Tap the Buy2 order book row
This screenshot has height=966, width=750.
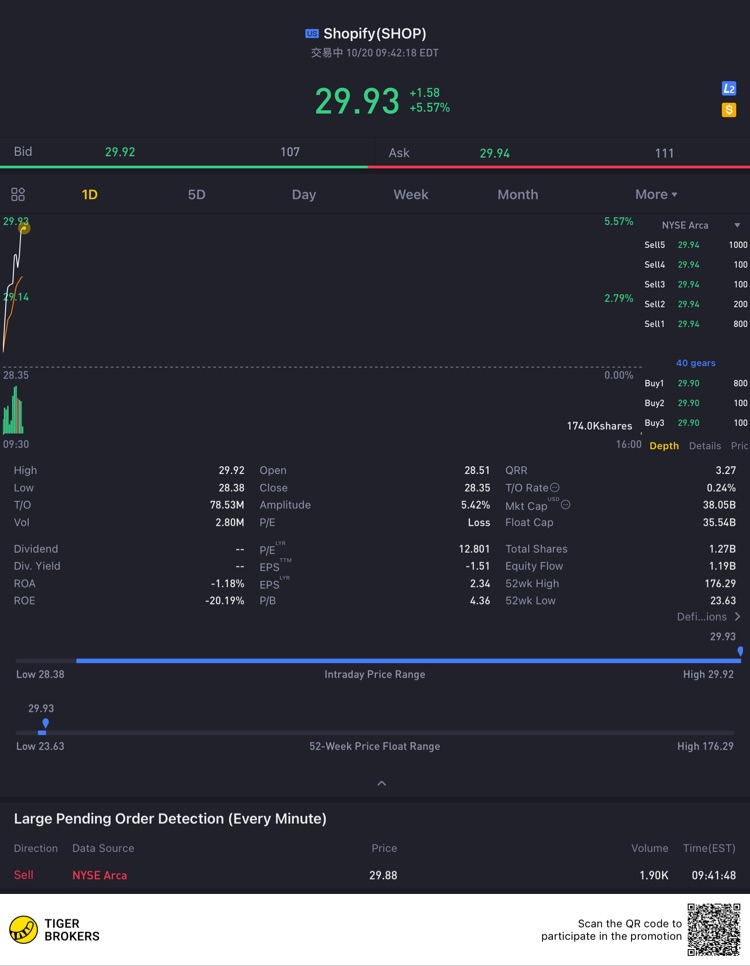click(696, 403)
